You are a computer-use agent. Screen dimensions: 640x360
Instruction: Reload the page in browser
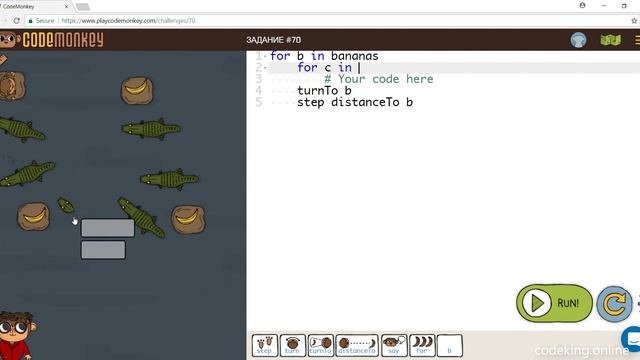16,20
